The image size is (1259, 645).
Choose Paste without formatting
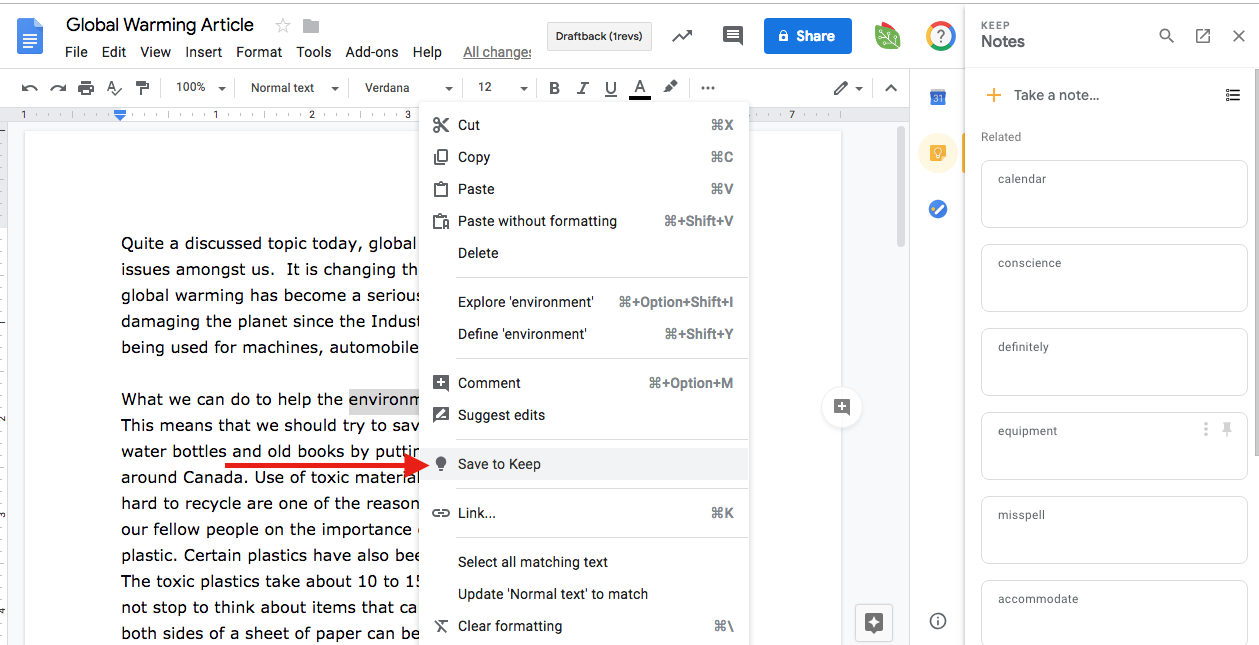pos(584,221)
